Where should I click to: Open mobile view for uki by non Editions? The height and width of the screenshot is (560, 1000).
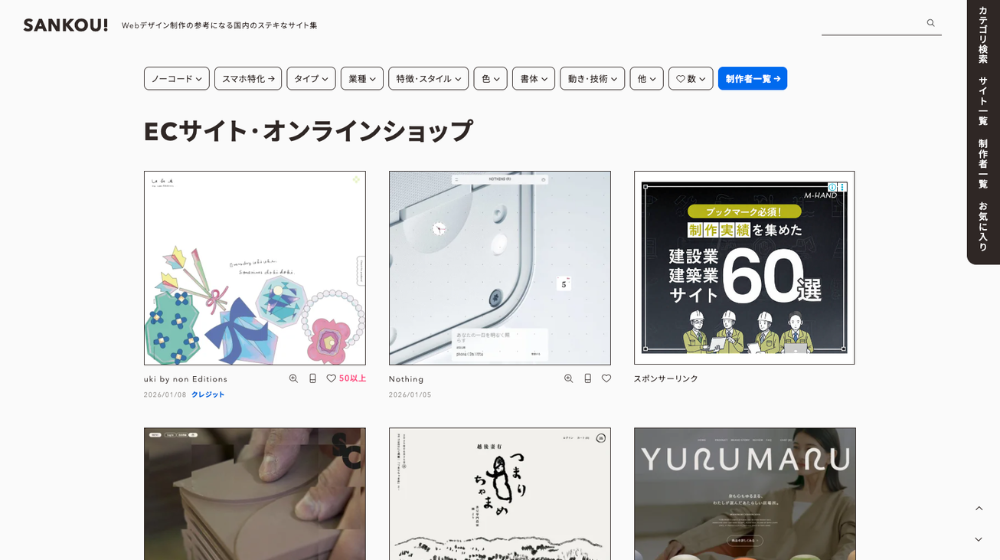[312, 379]
